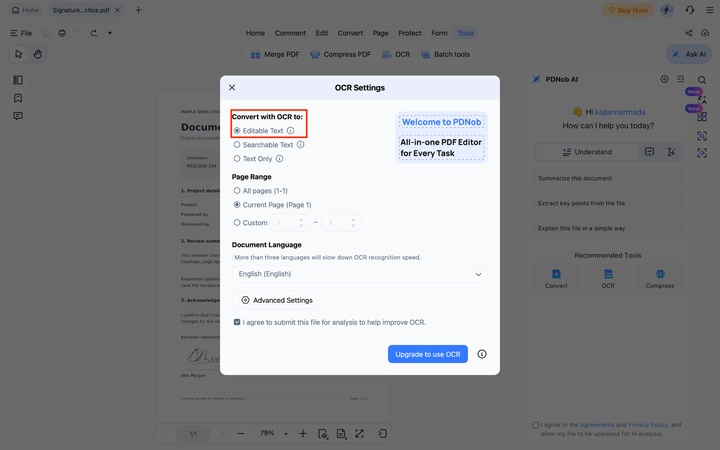This screenshot has height=450, width=720.
Task: Click the Custom page range start field
Action: coord(289,223)
